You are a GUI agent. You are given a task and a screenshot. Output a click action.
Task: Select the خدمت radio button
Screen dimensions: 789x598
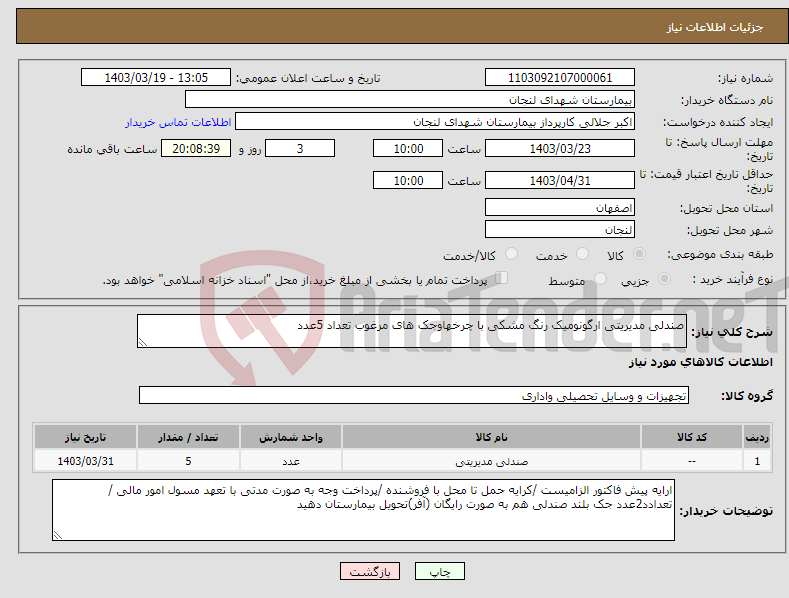tap(582, 254)
